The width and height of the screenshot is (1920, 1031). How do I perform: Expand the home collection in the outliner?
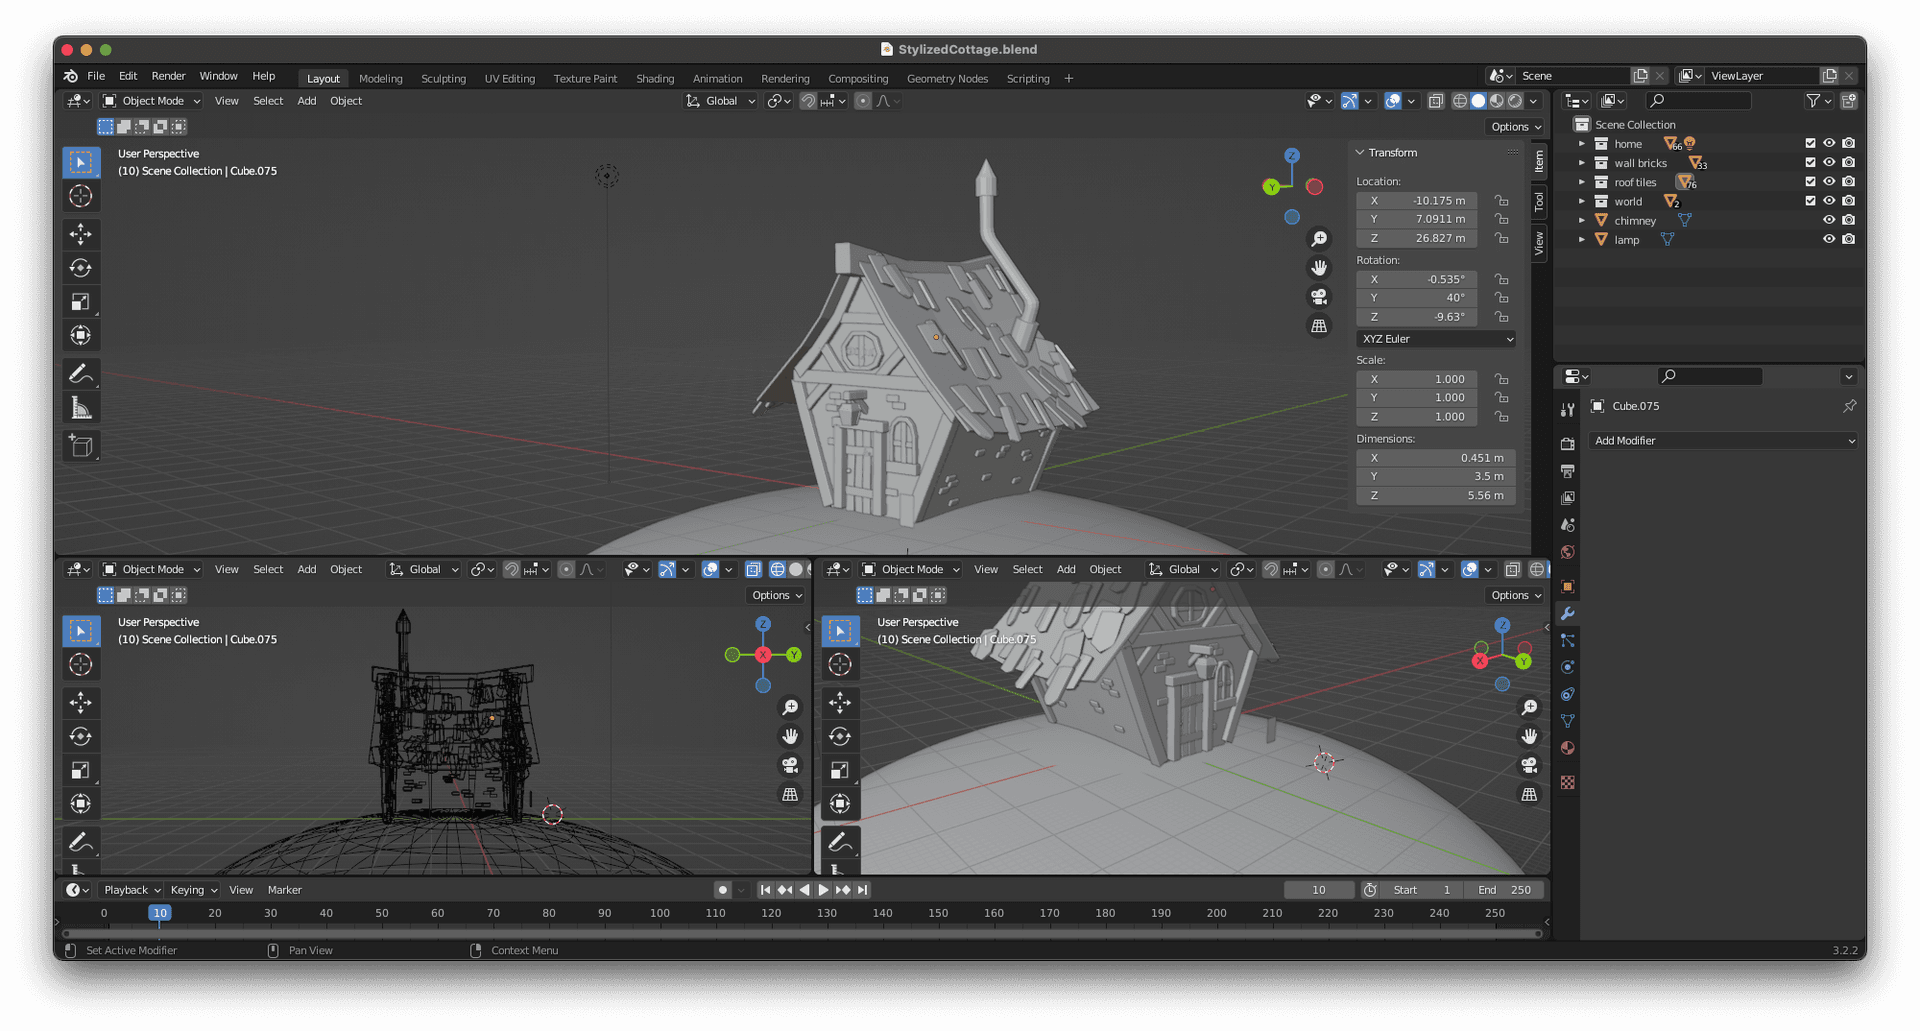(x=1582, y=144)
